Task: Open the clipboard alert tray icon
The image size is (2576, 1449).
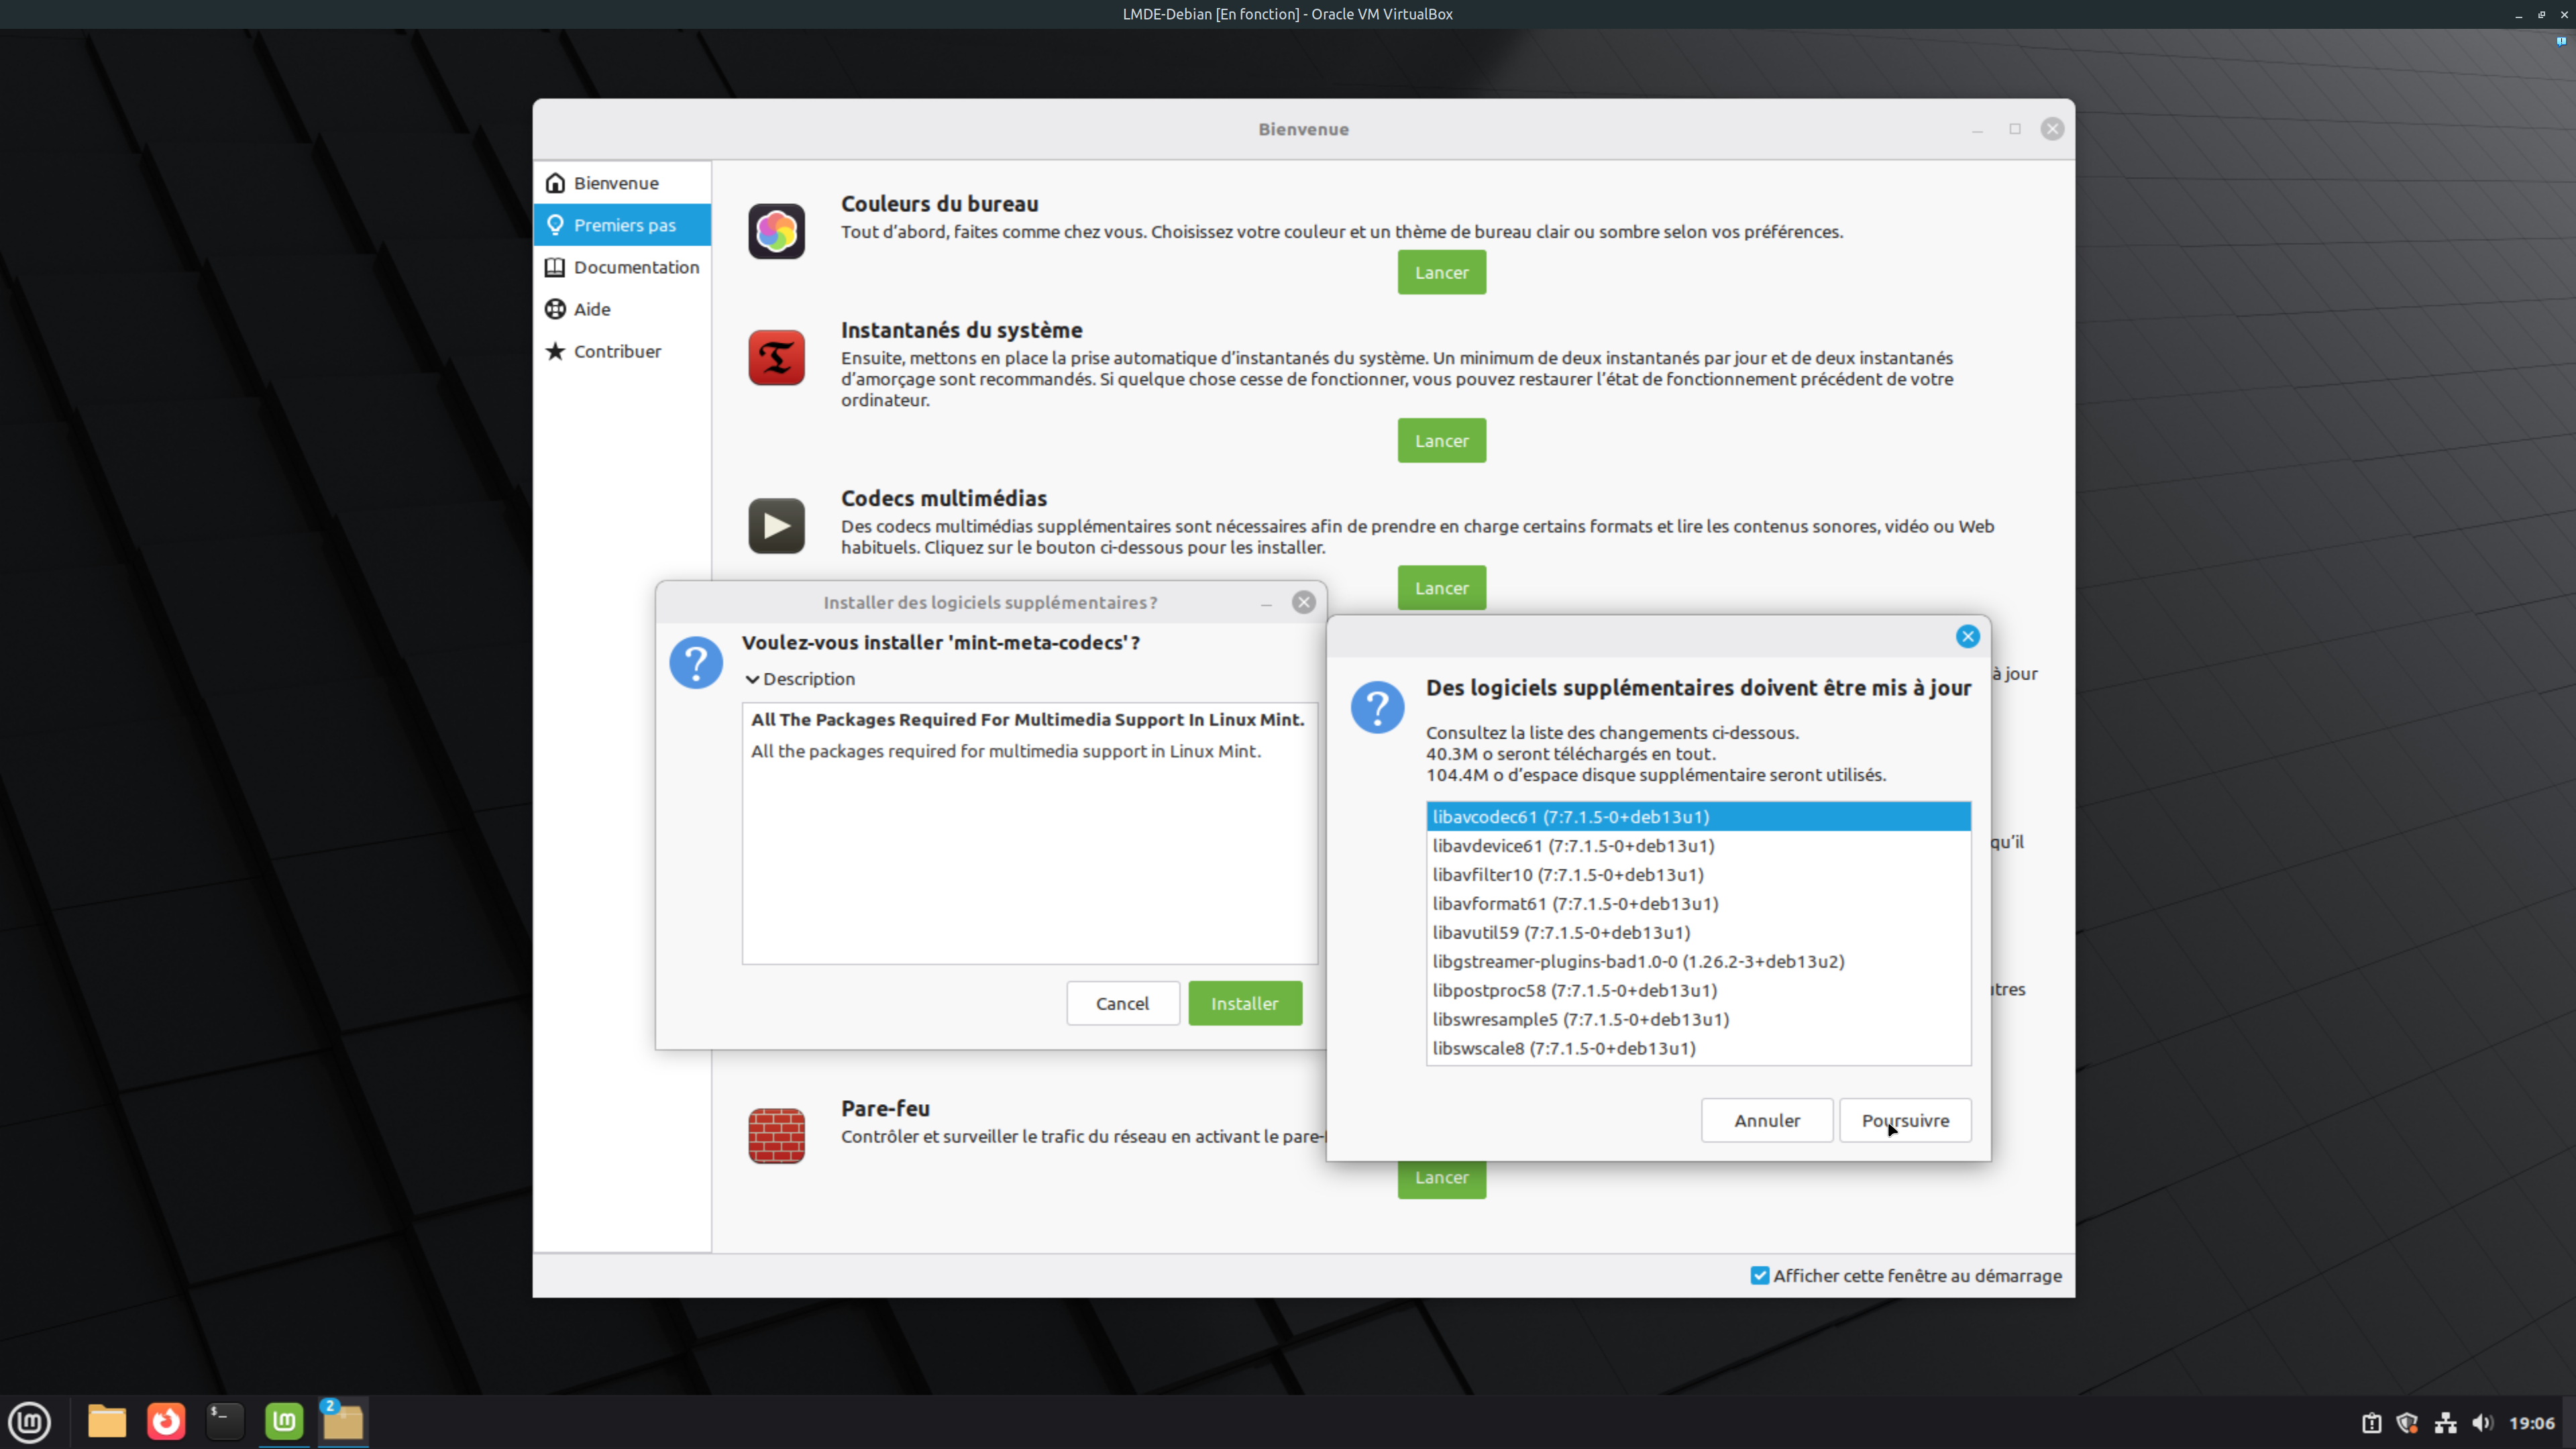Action: (x=2371, y=1422)
